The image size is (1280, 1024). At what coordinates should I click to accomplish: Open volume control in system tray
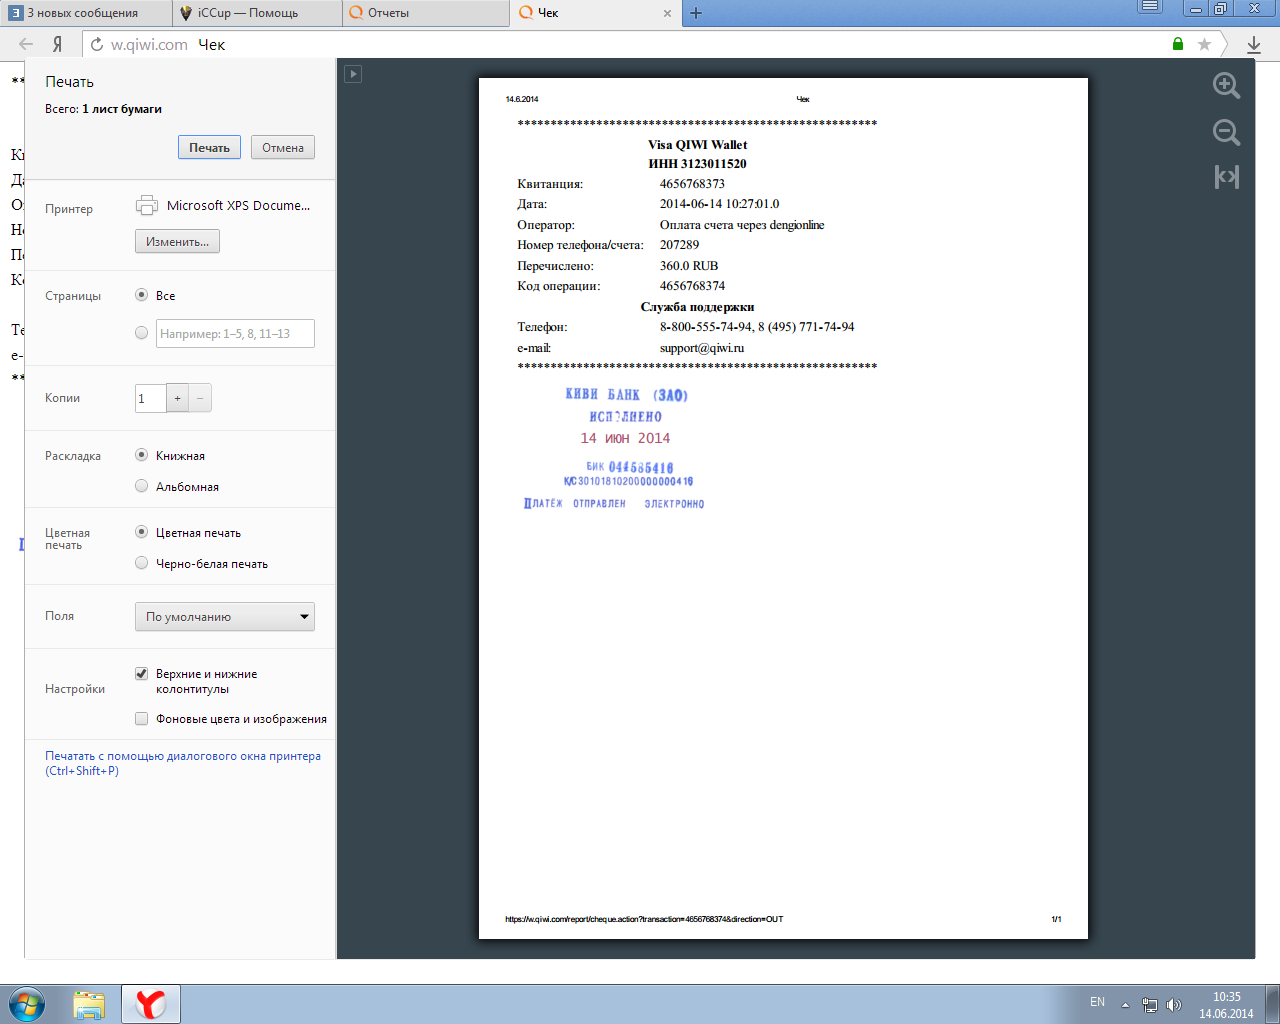[1174, 1004]
